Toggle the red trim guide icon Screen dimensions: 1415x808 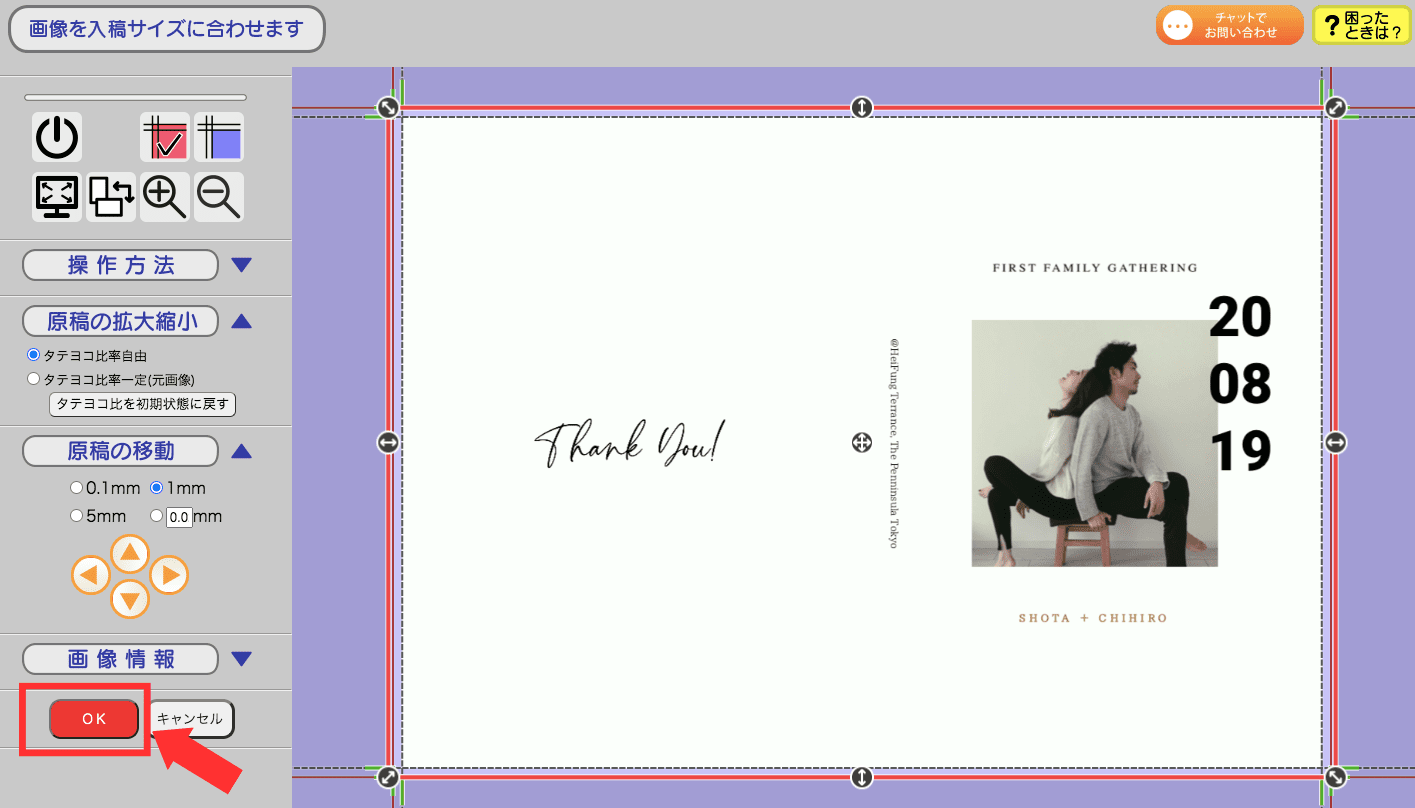[165, 138]
